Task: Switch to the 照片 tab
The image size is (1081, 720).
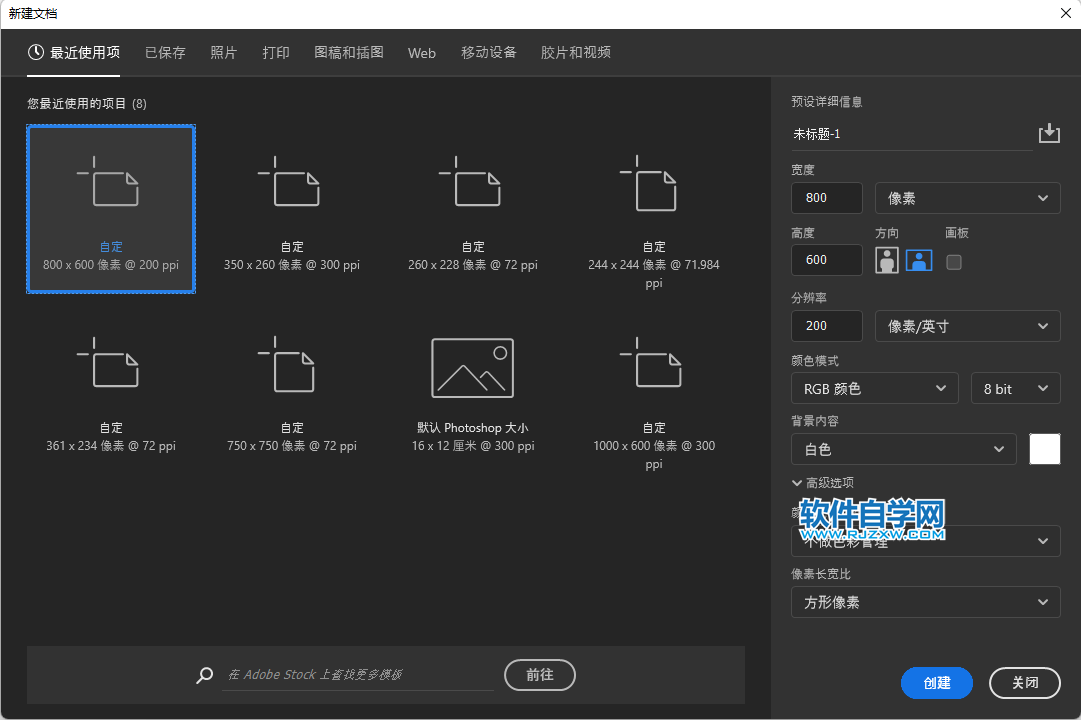Action: pyautogui.click(x=223, y=52)
